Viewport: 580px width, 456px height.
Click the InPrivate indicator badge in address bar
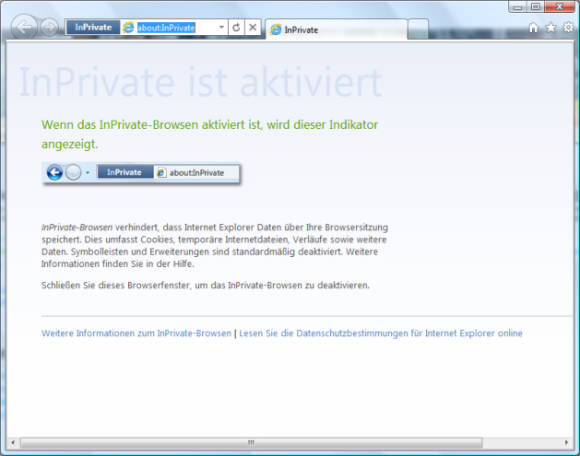pos(93,27)
